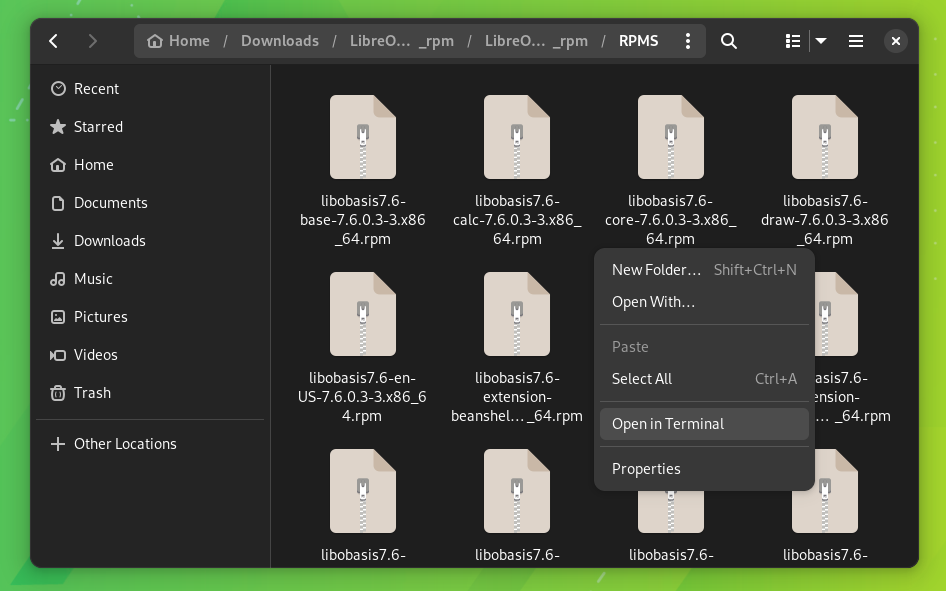Image resolution: width=946 pixels, height=591 pixels.
Task: Click Open With in the context menu
Action: click(653, 302)
